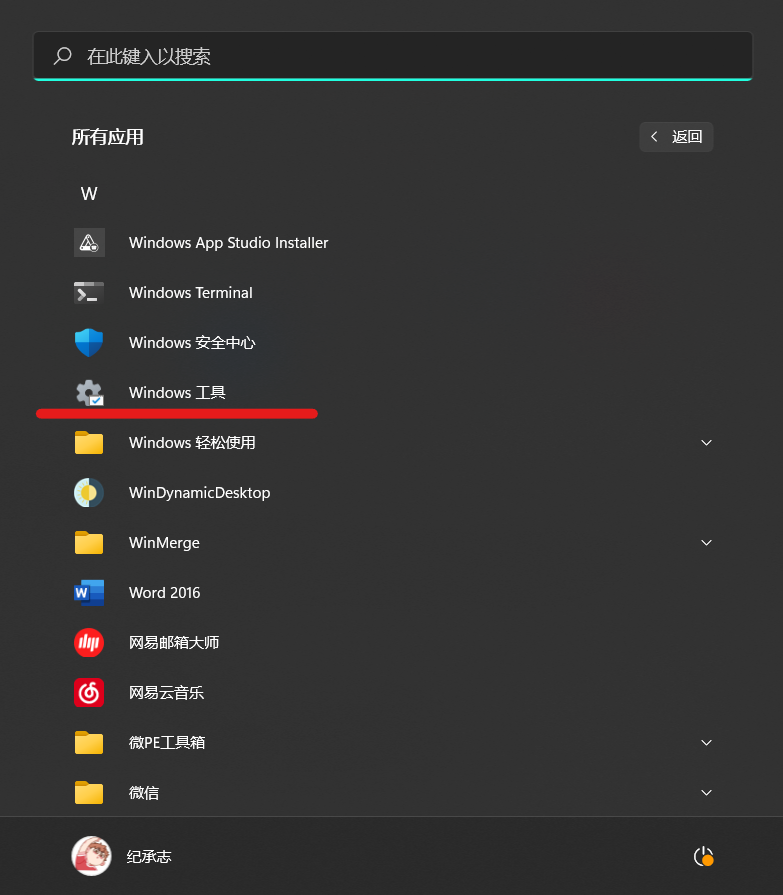Select the 网易邮箱大师 label
The height and width of the screenshot is (895, 783).
174,643
